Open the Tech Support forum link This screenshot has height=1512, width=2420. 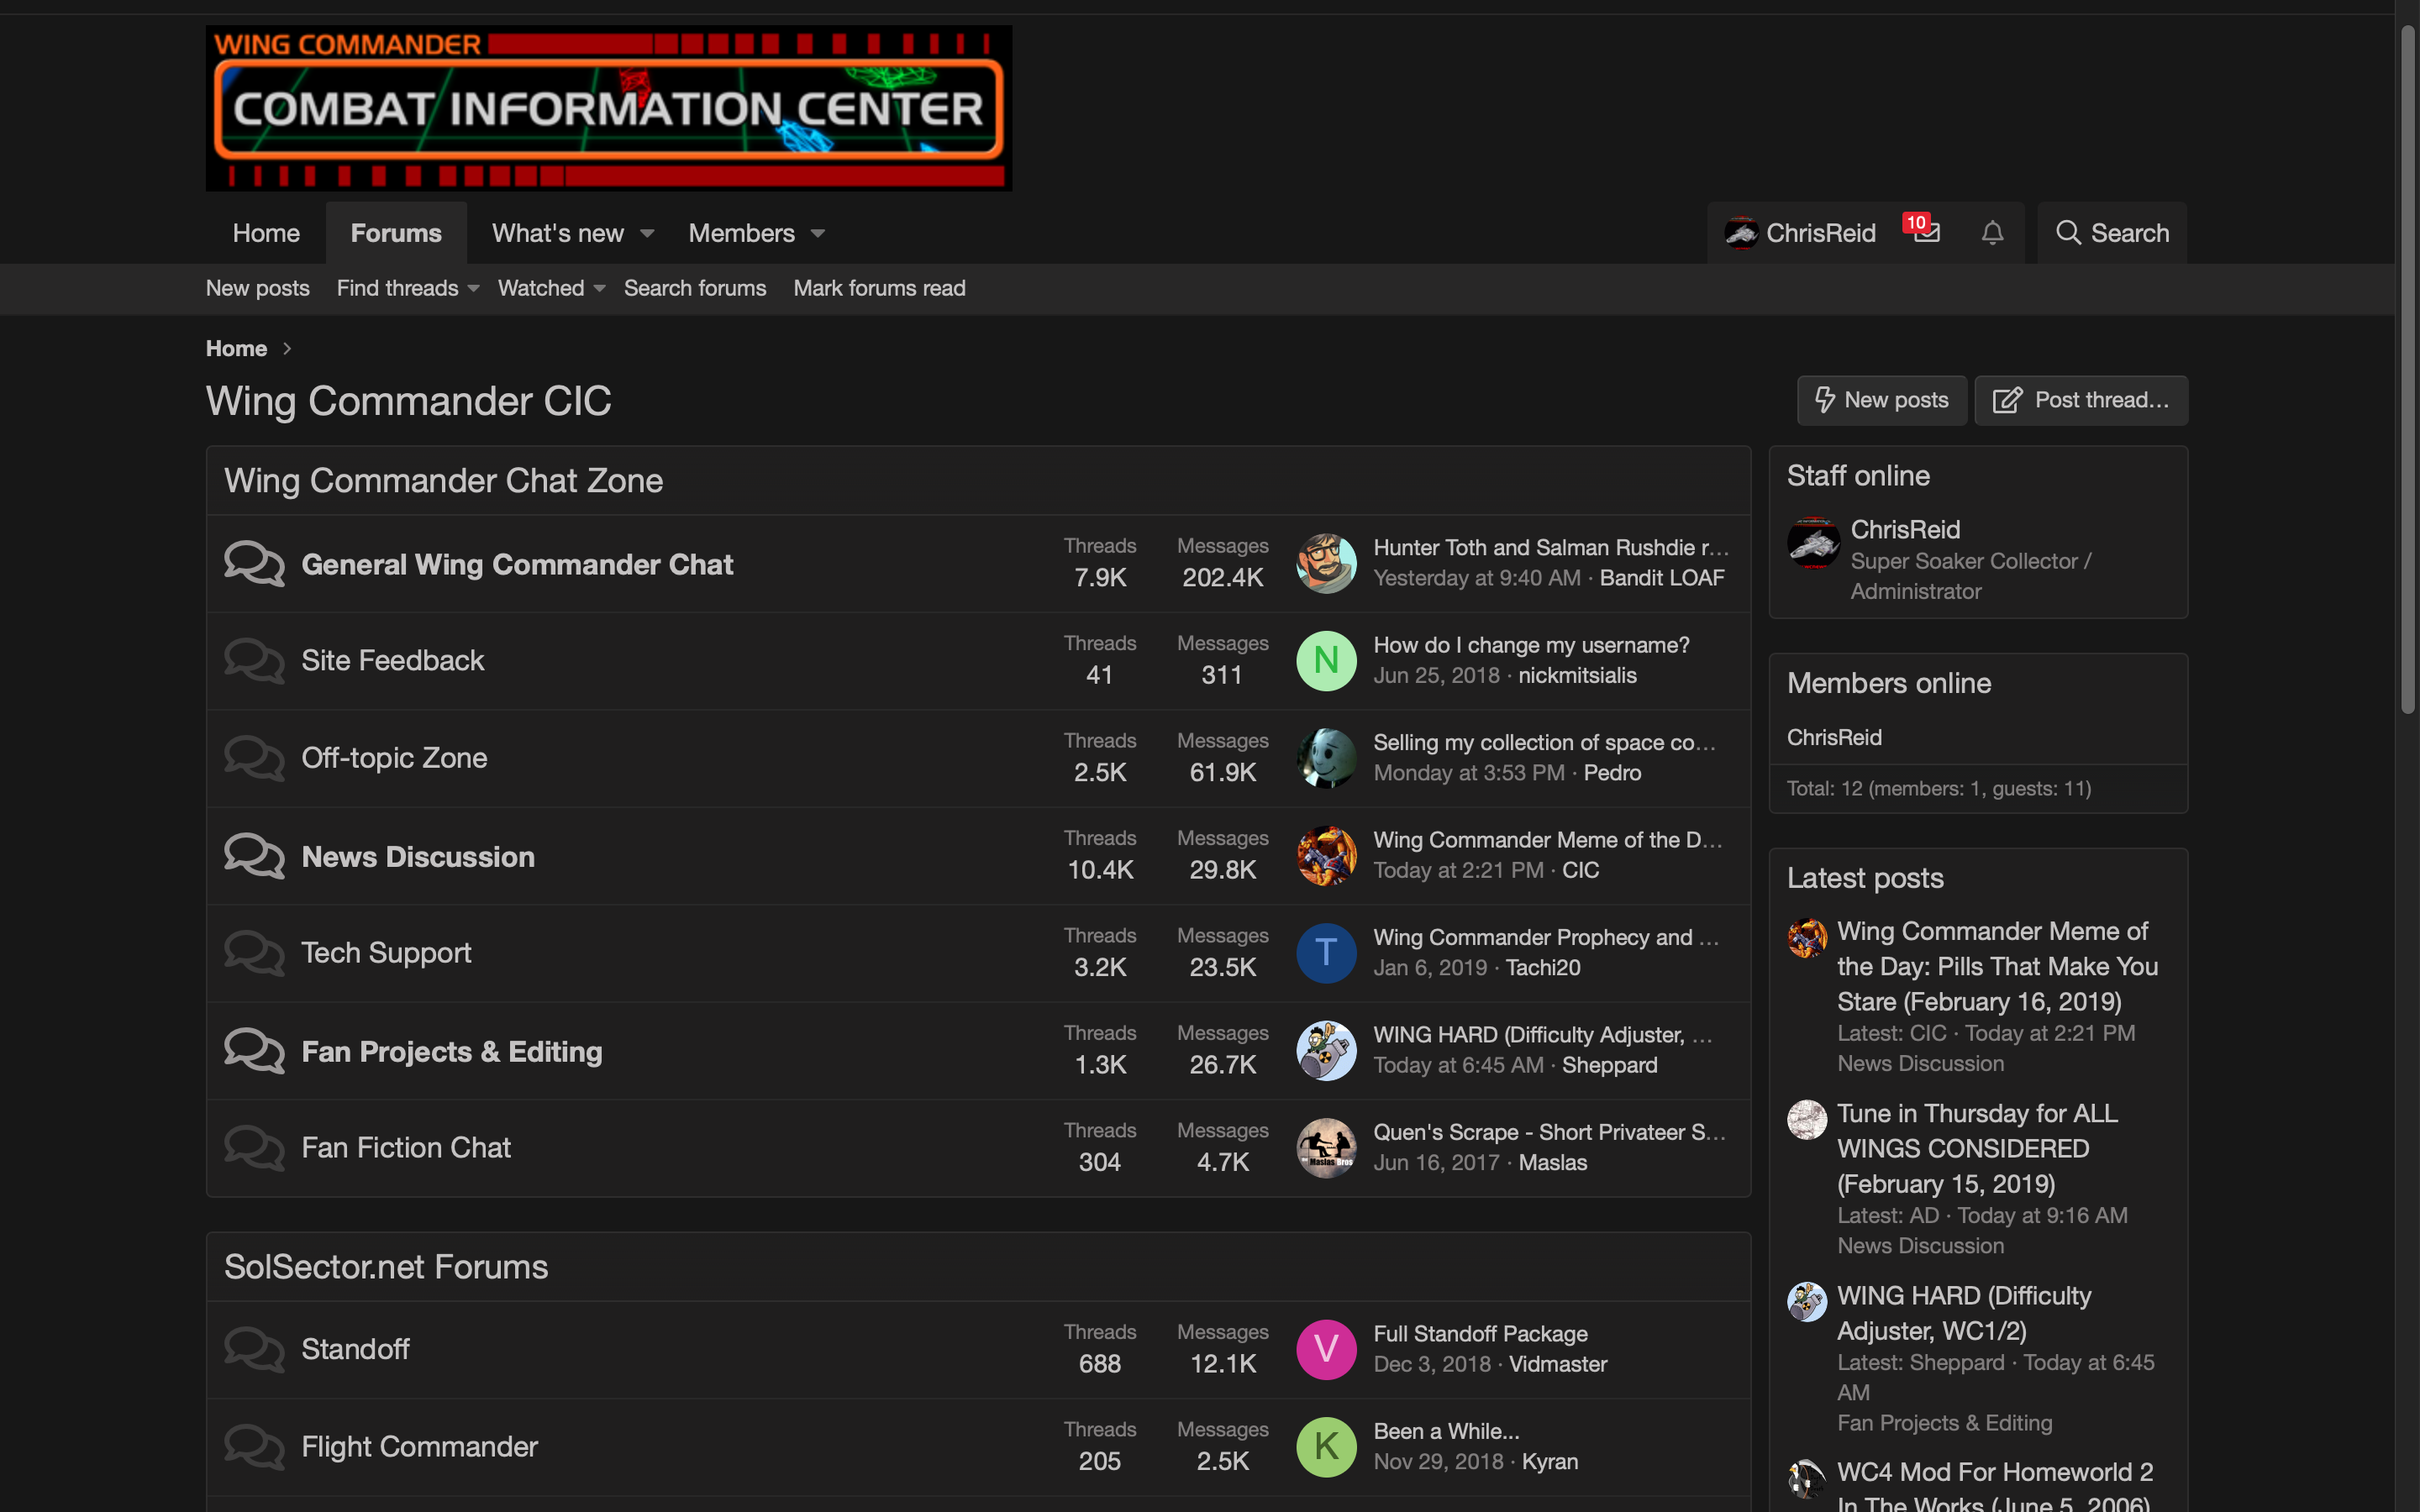pyautogui.click(x=386, y=953)
